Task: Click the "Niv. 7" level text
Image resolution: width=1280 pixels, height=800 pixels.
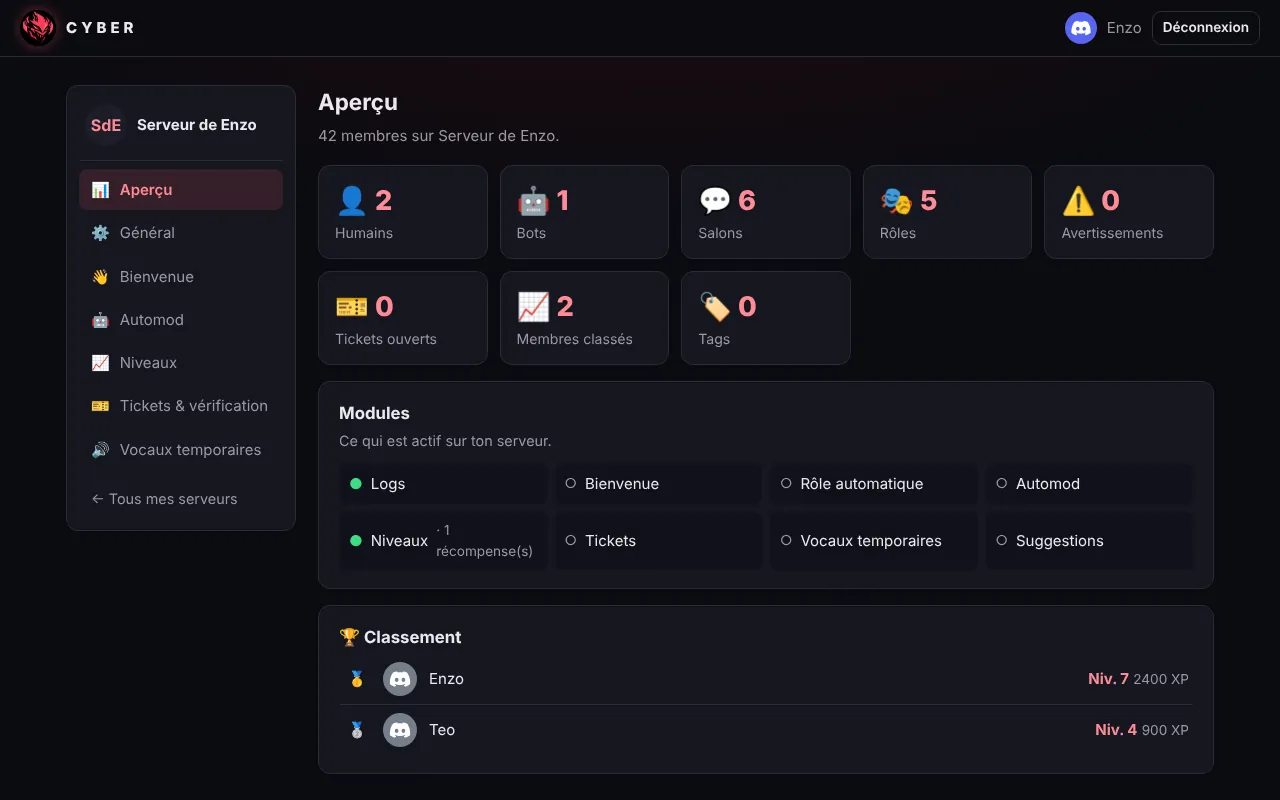Action: 1108,679
